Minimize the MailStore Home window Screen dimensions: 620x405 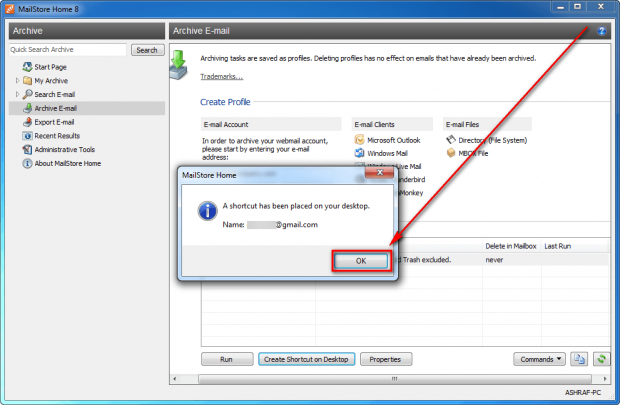(561, 7)
